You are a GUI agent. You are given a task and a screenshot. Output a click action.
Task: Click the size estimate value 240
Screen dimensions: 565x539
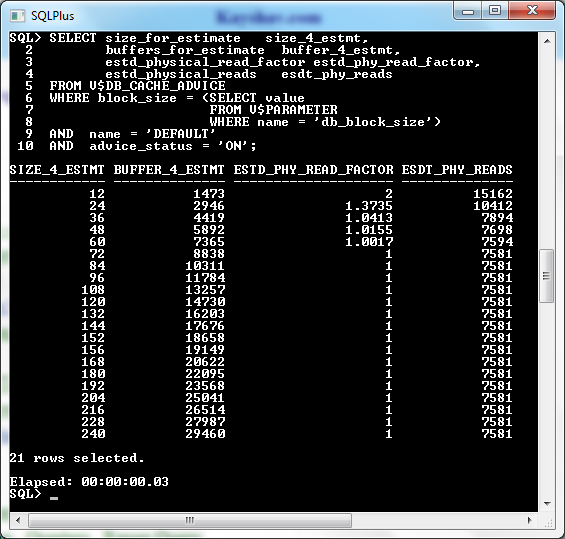(x=93, y=433)
